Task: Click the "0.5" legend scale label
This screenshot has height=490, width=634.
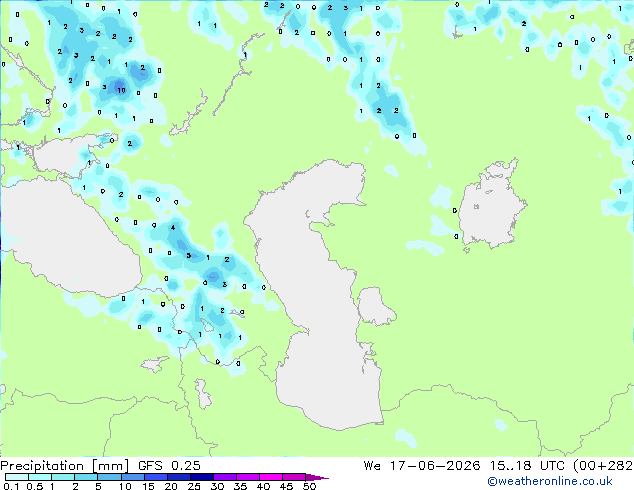Action: (35, 486)
